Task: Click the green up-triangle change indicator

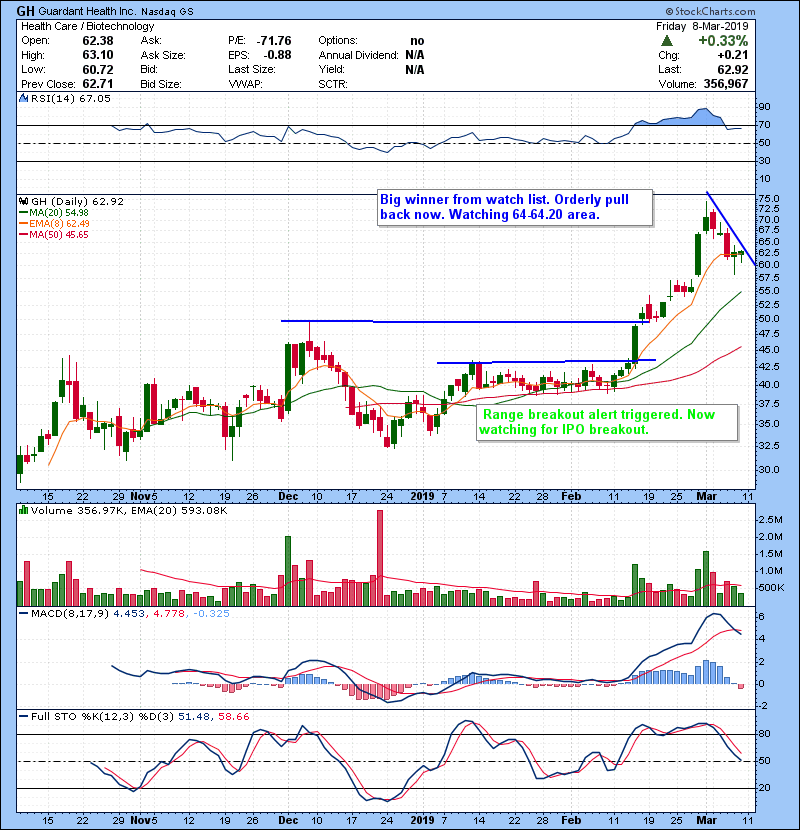Action: (667, 40)
